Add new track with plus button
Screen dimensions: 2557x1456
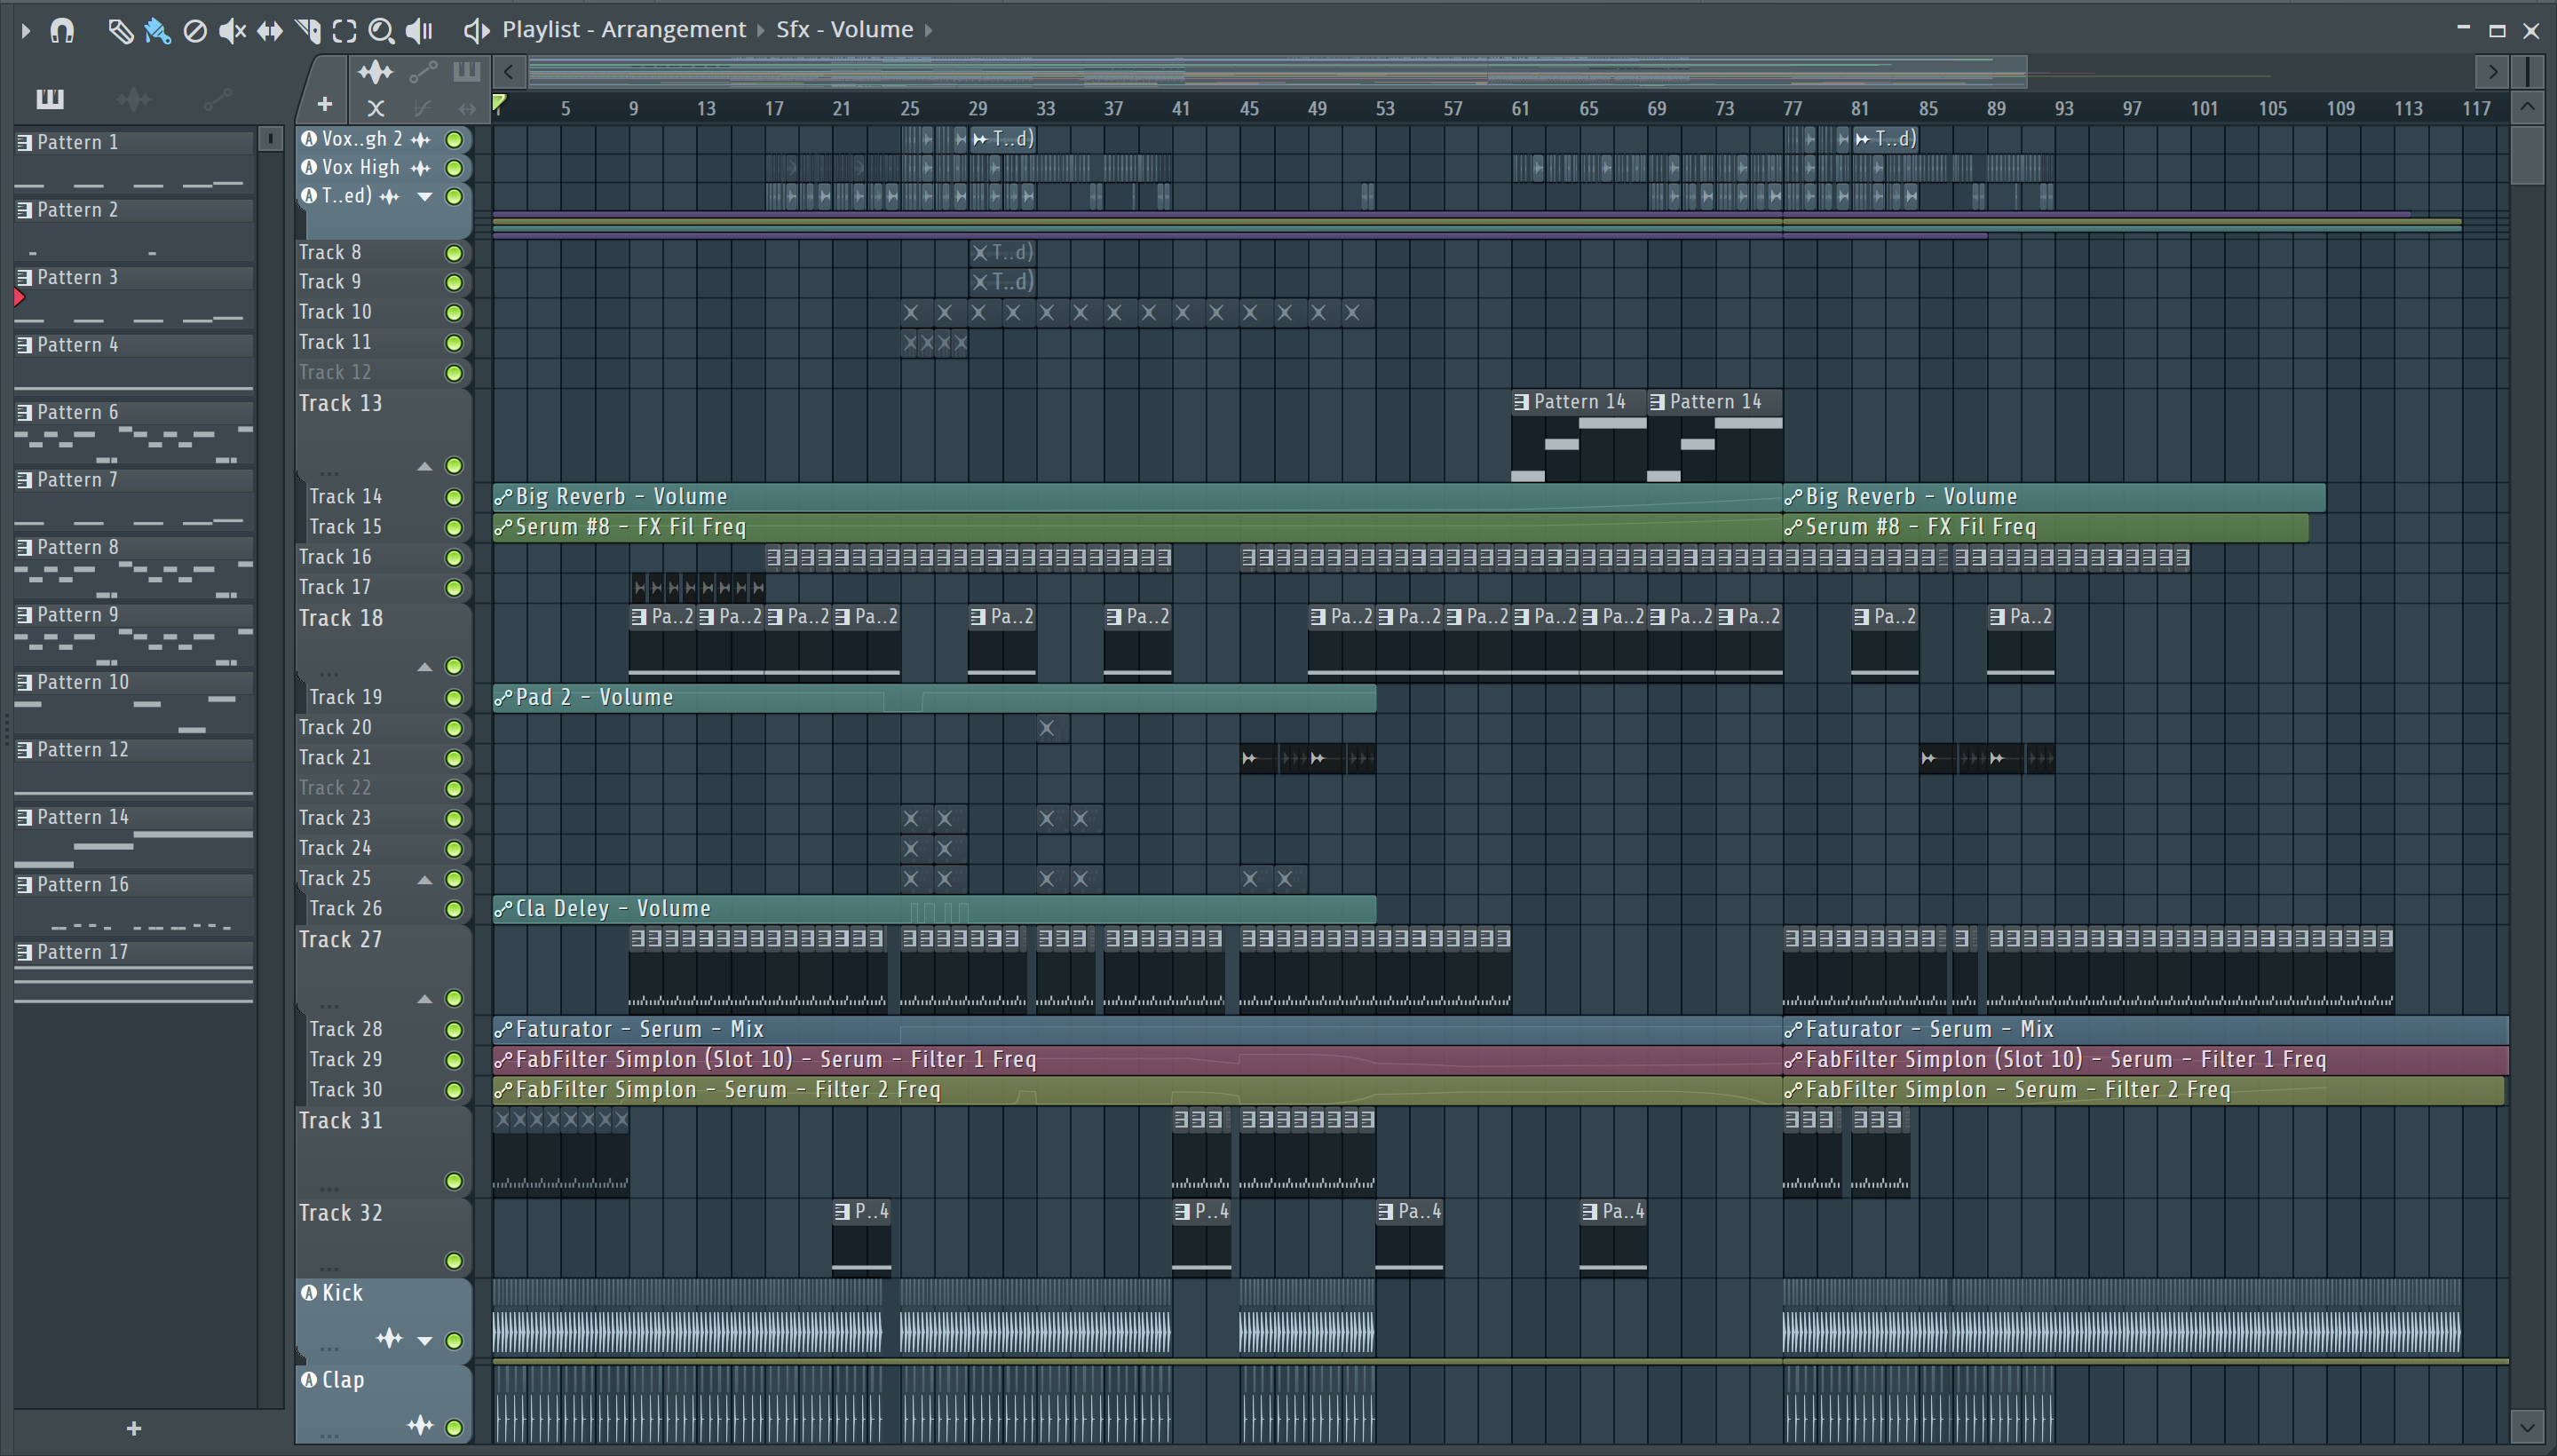coord(324,103)
